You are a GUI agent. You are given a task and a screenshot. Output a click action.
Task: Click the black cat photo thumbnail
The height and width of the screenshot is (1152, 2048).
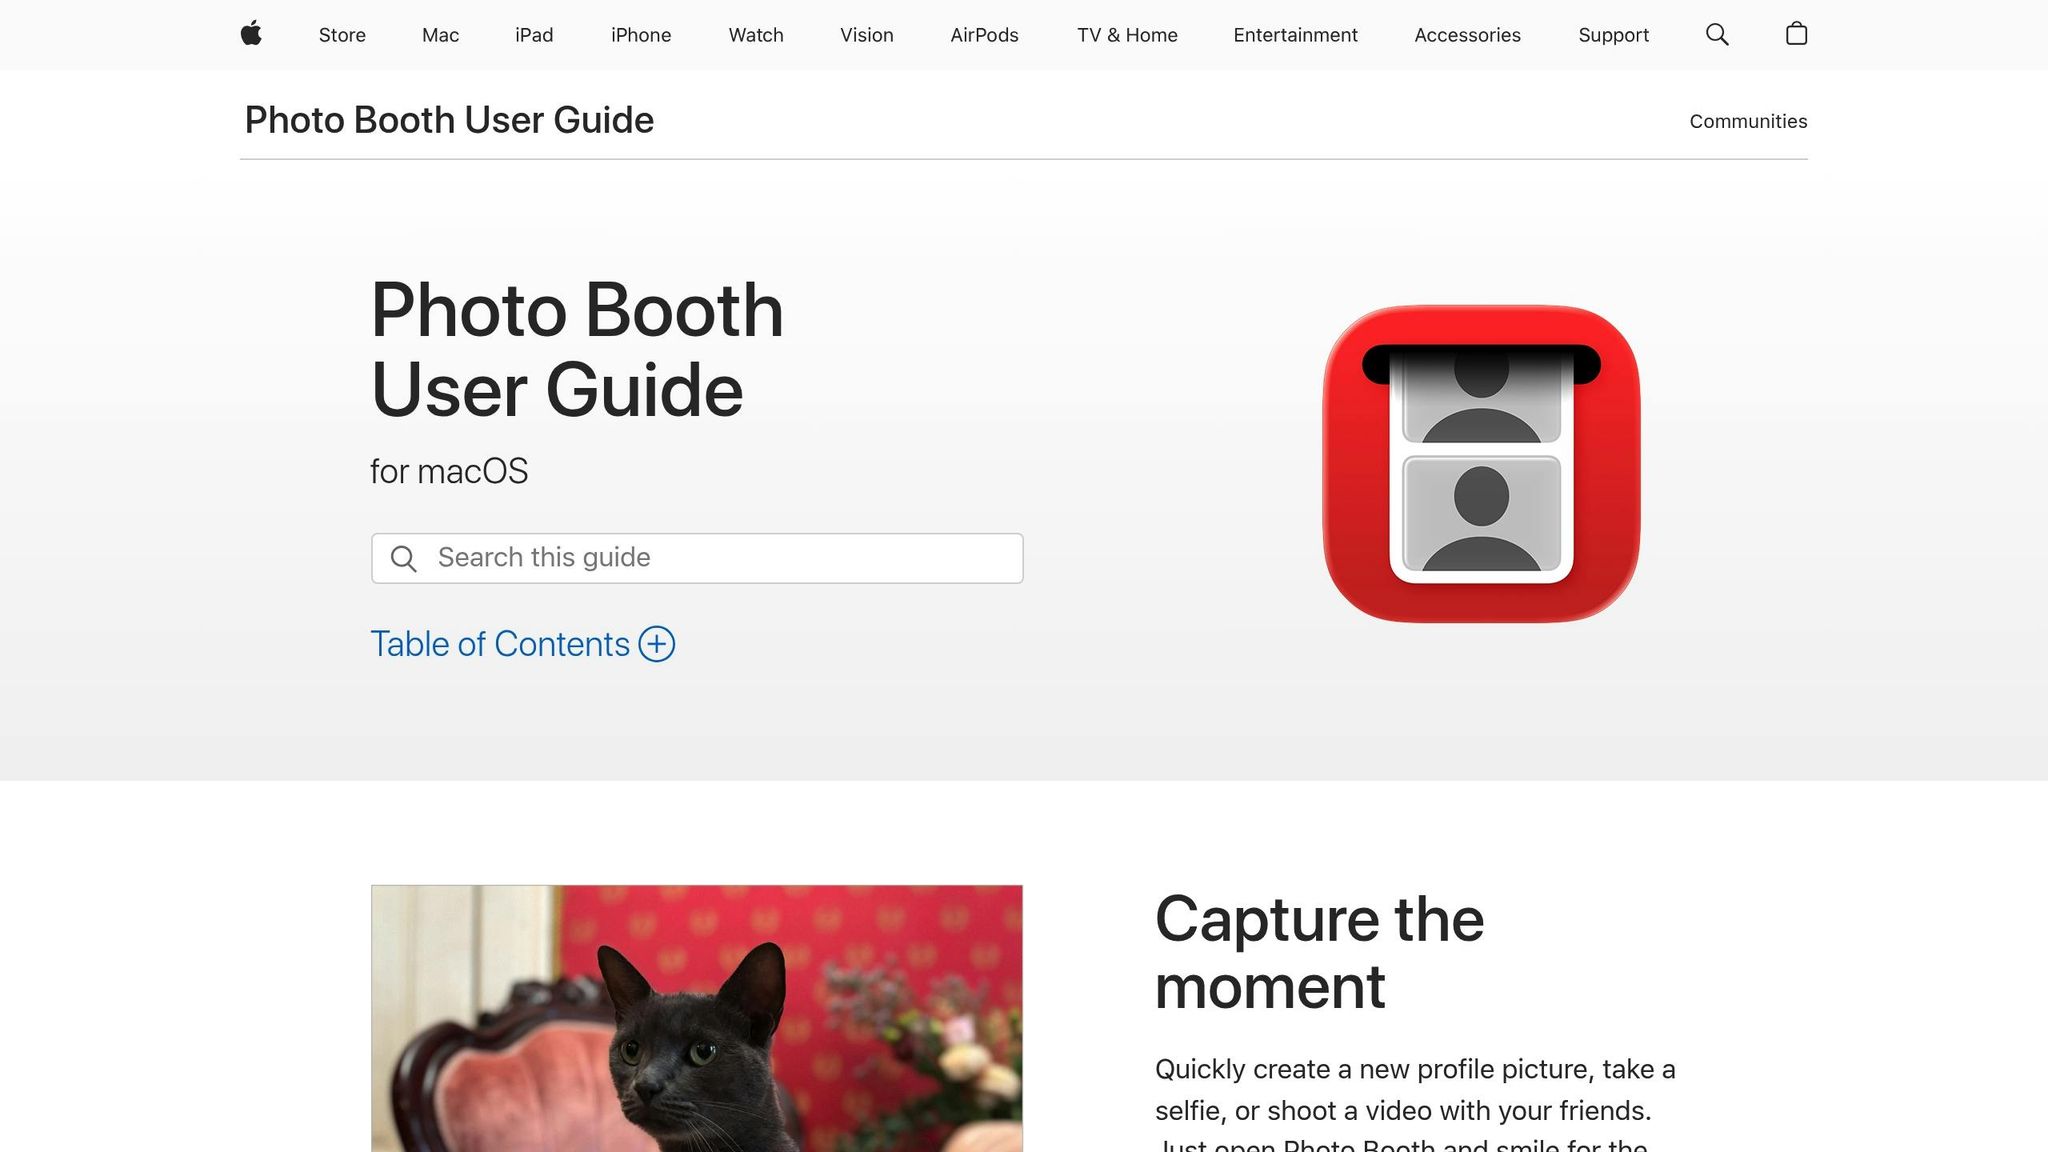(697, 1018)
